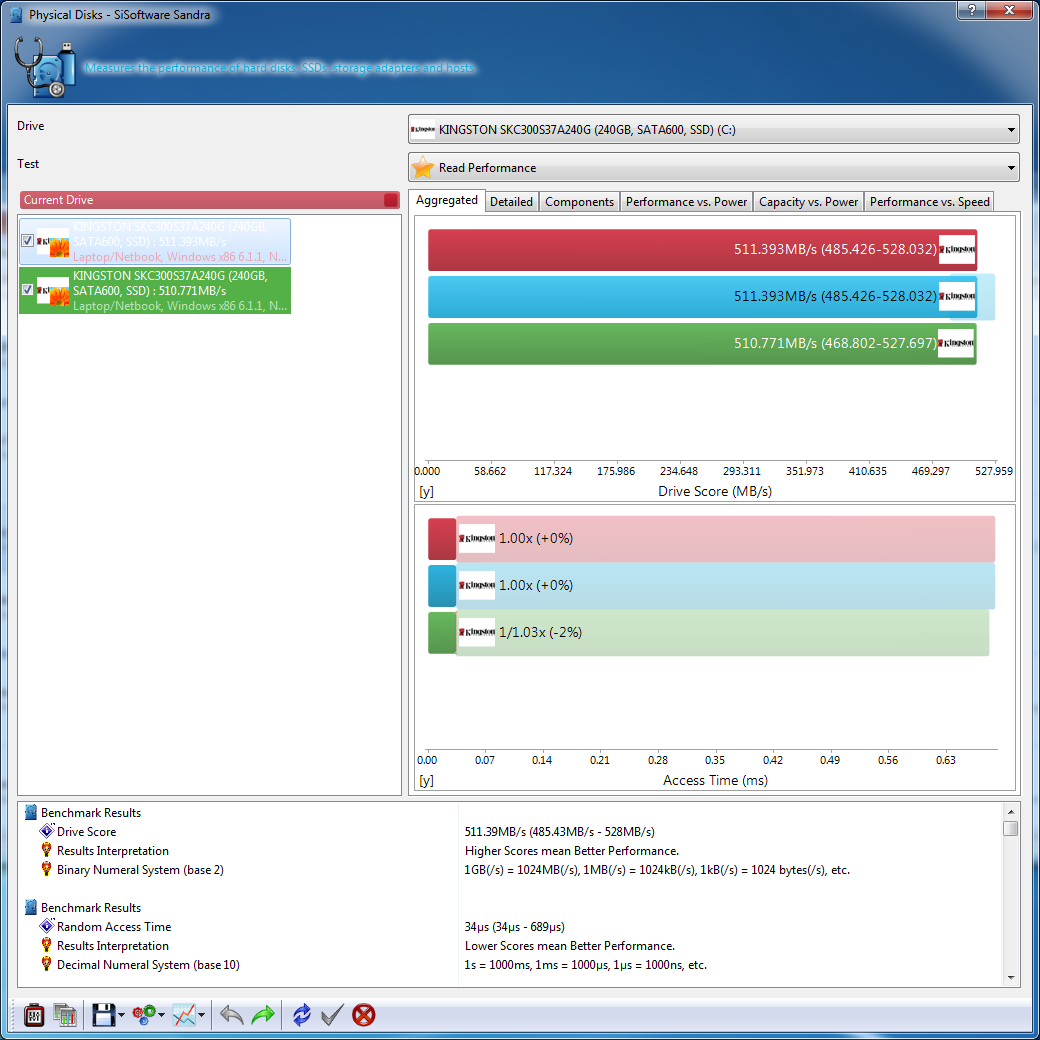Click the small Sandra title bar icon
Screen dimensions: 1040x1040
17,15
